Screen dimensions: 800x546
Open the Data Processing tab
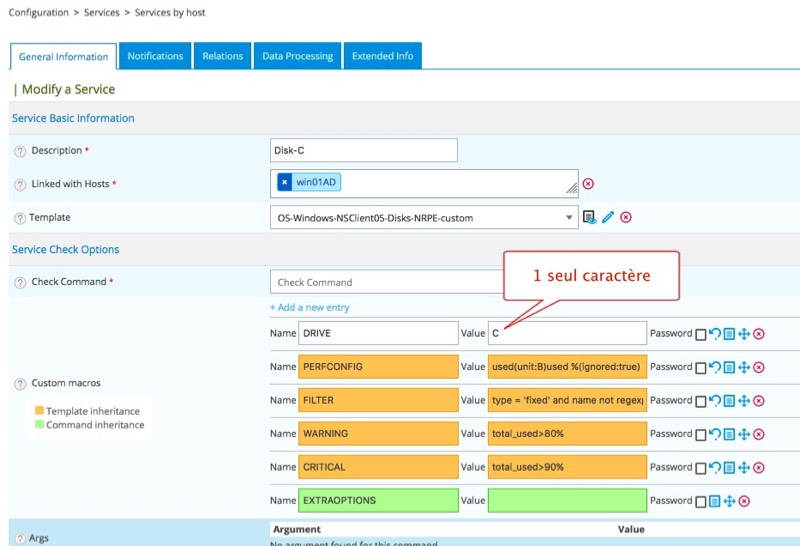(x=297, y=56)
